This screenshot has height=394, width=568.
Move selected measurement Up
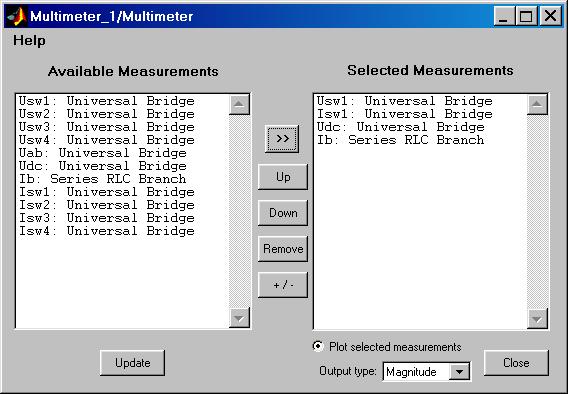(x=283, y=177)
